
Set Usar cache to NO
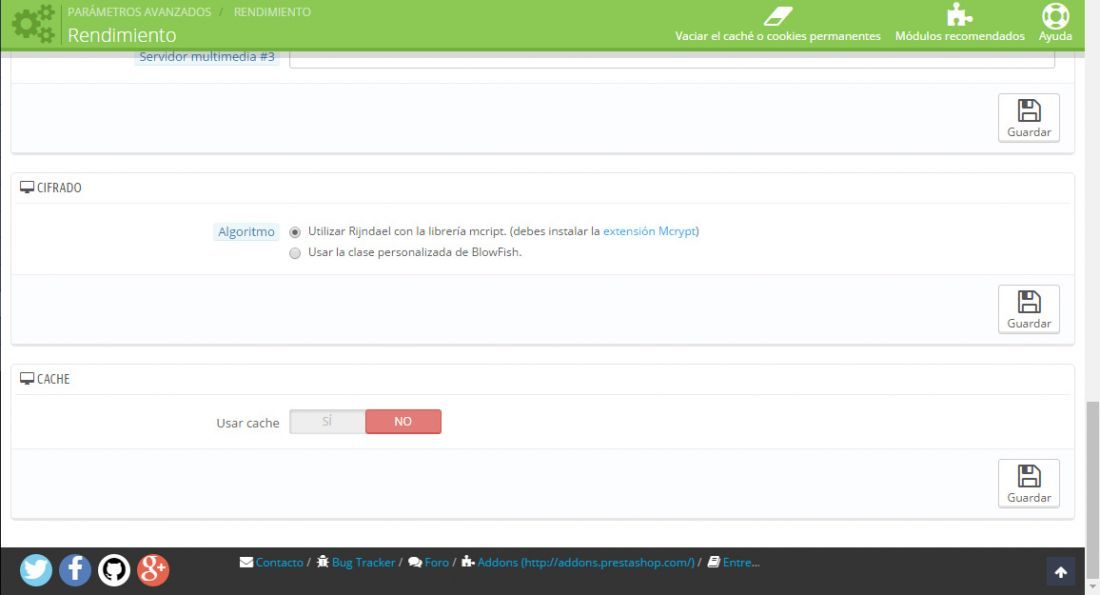(x=403, y=422)
